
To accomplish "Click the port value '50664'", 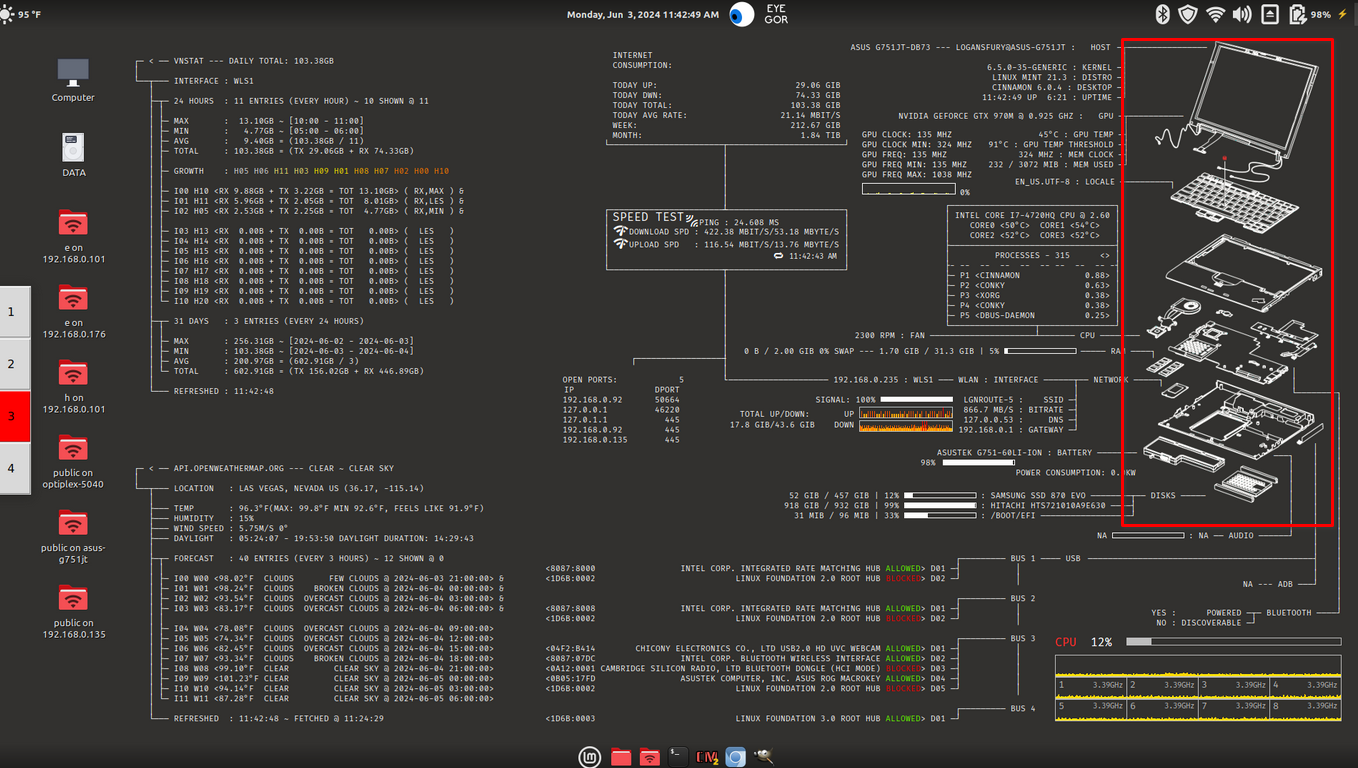I will pyautogui.click(x=666, y=400).
